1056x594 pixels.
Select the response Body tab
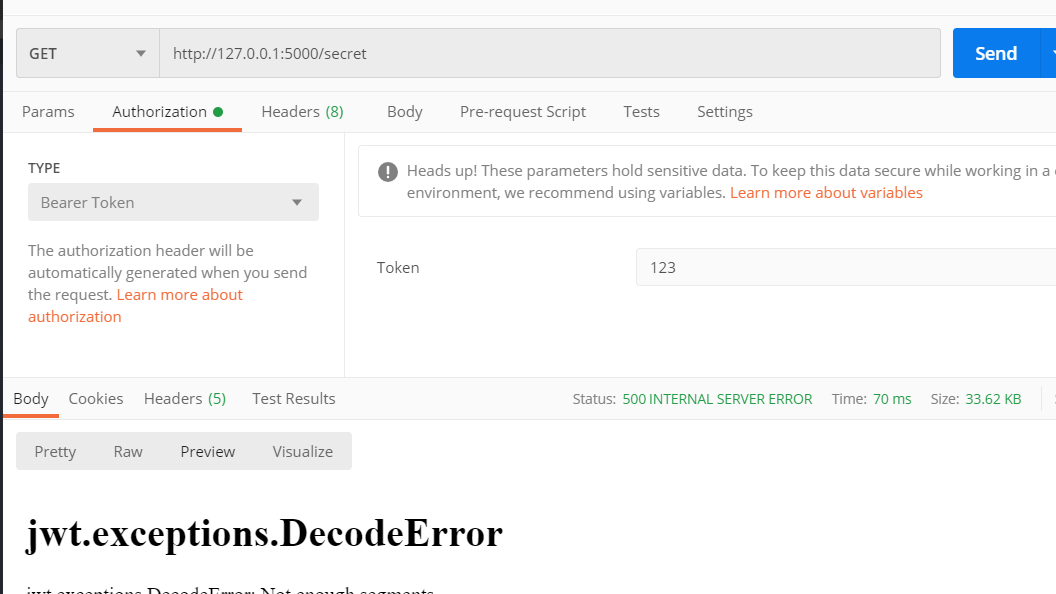[31, 399]
